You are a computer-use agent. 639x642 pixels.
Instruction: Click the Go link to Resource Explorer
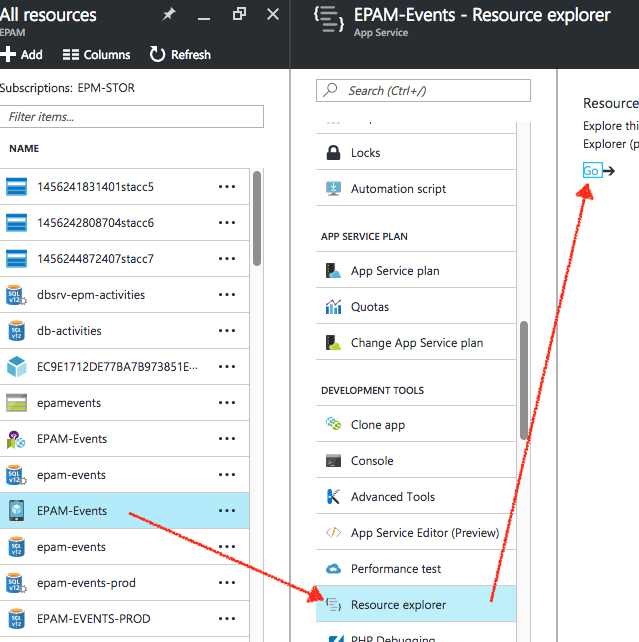[592, 170]
